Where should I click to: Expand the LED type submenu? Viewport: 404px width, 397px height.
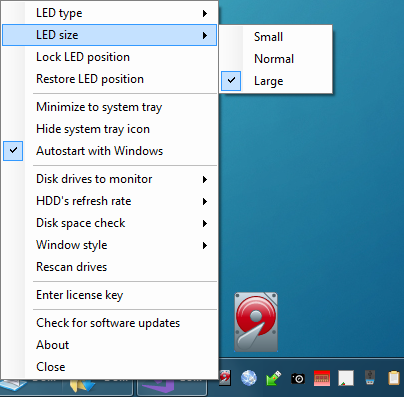coord(109,13)
